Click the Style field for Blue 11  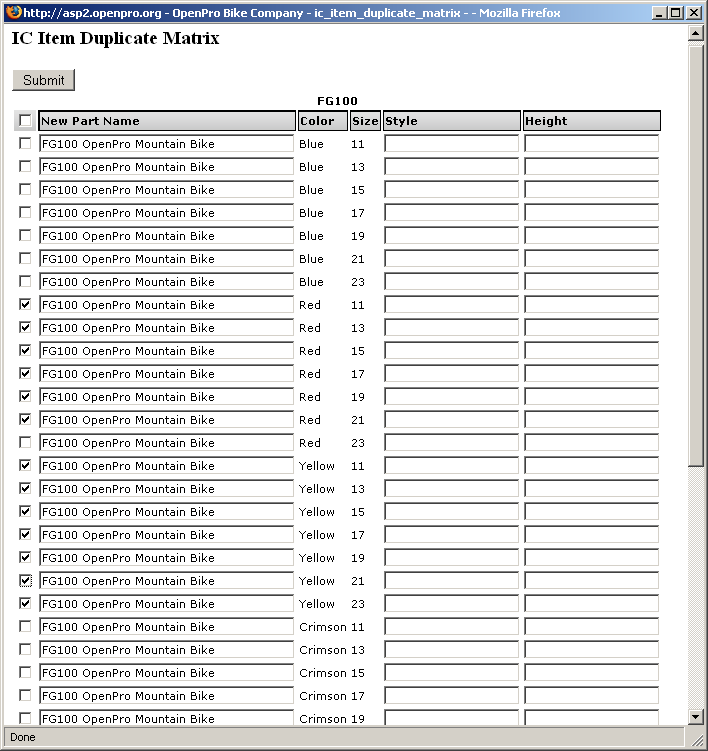451,144
